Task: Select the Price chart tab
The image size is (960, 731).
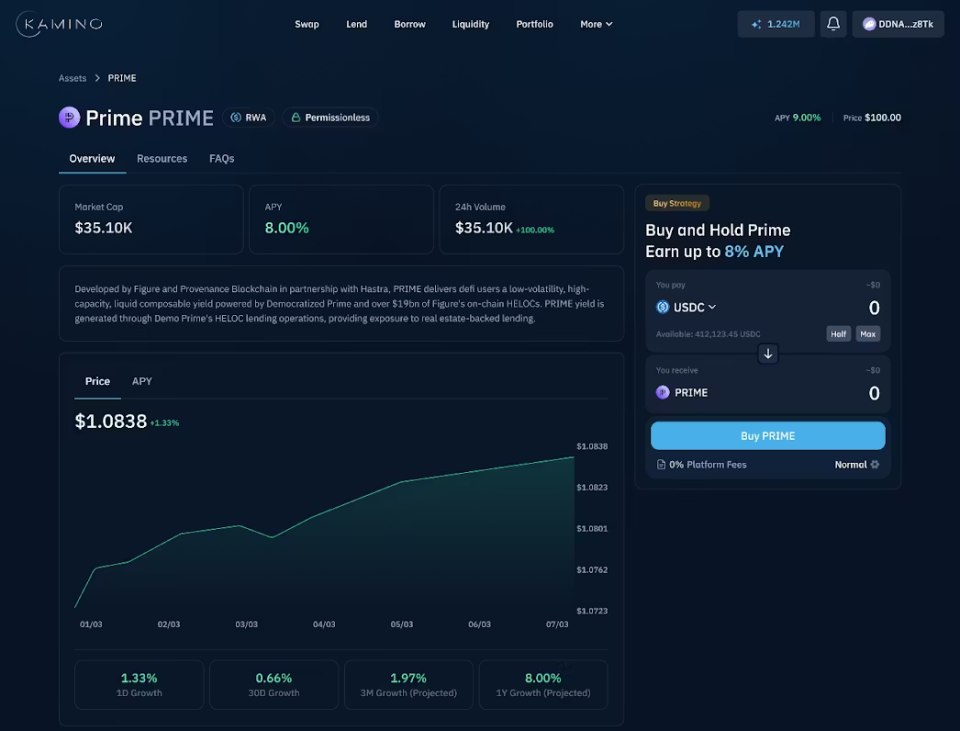Action: 97,381
